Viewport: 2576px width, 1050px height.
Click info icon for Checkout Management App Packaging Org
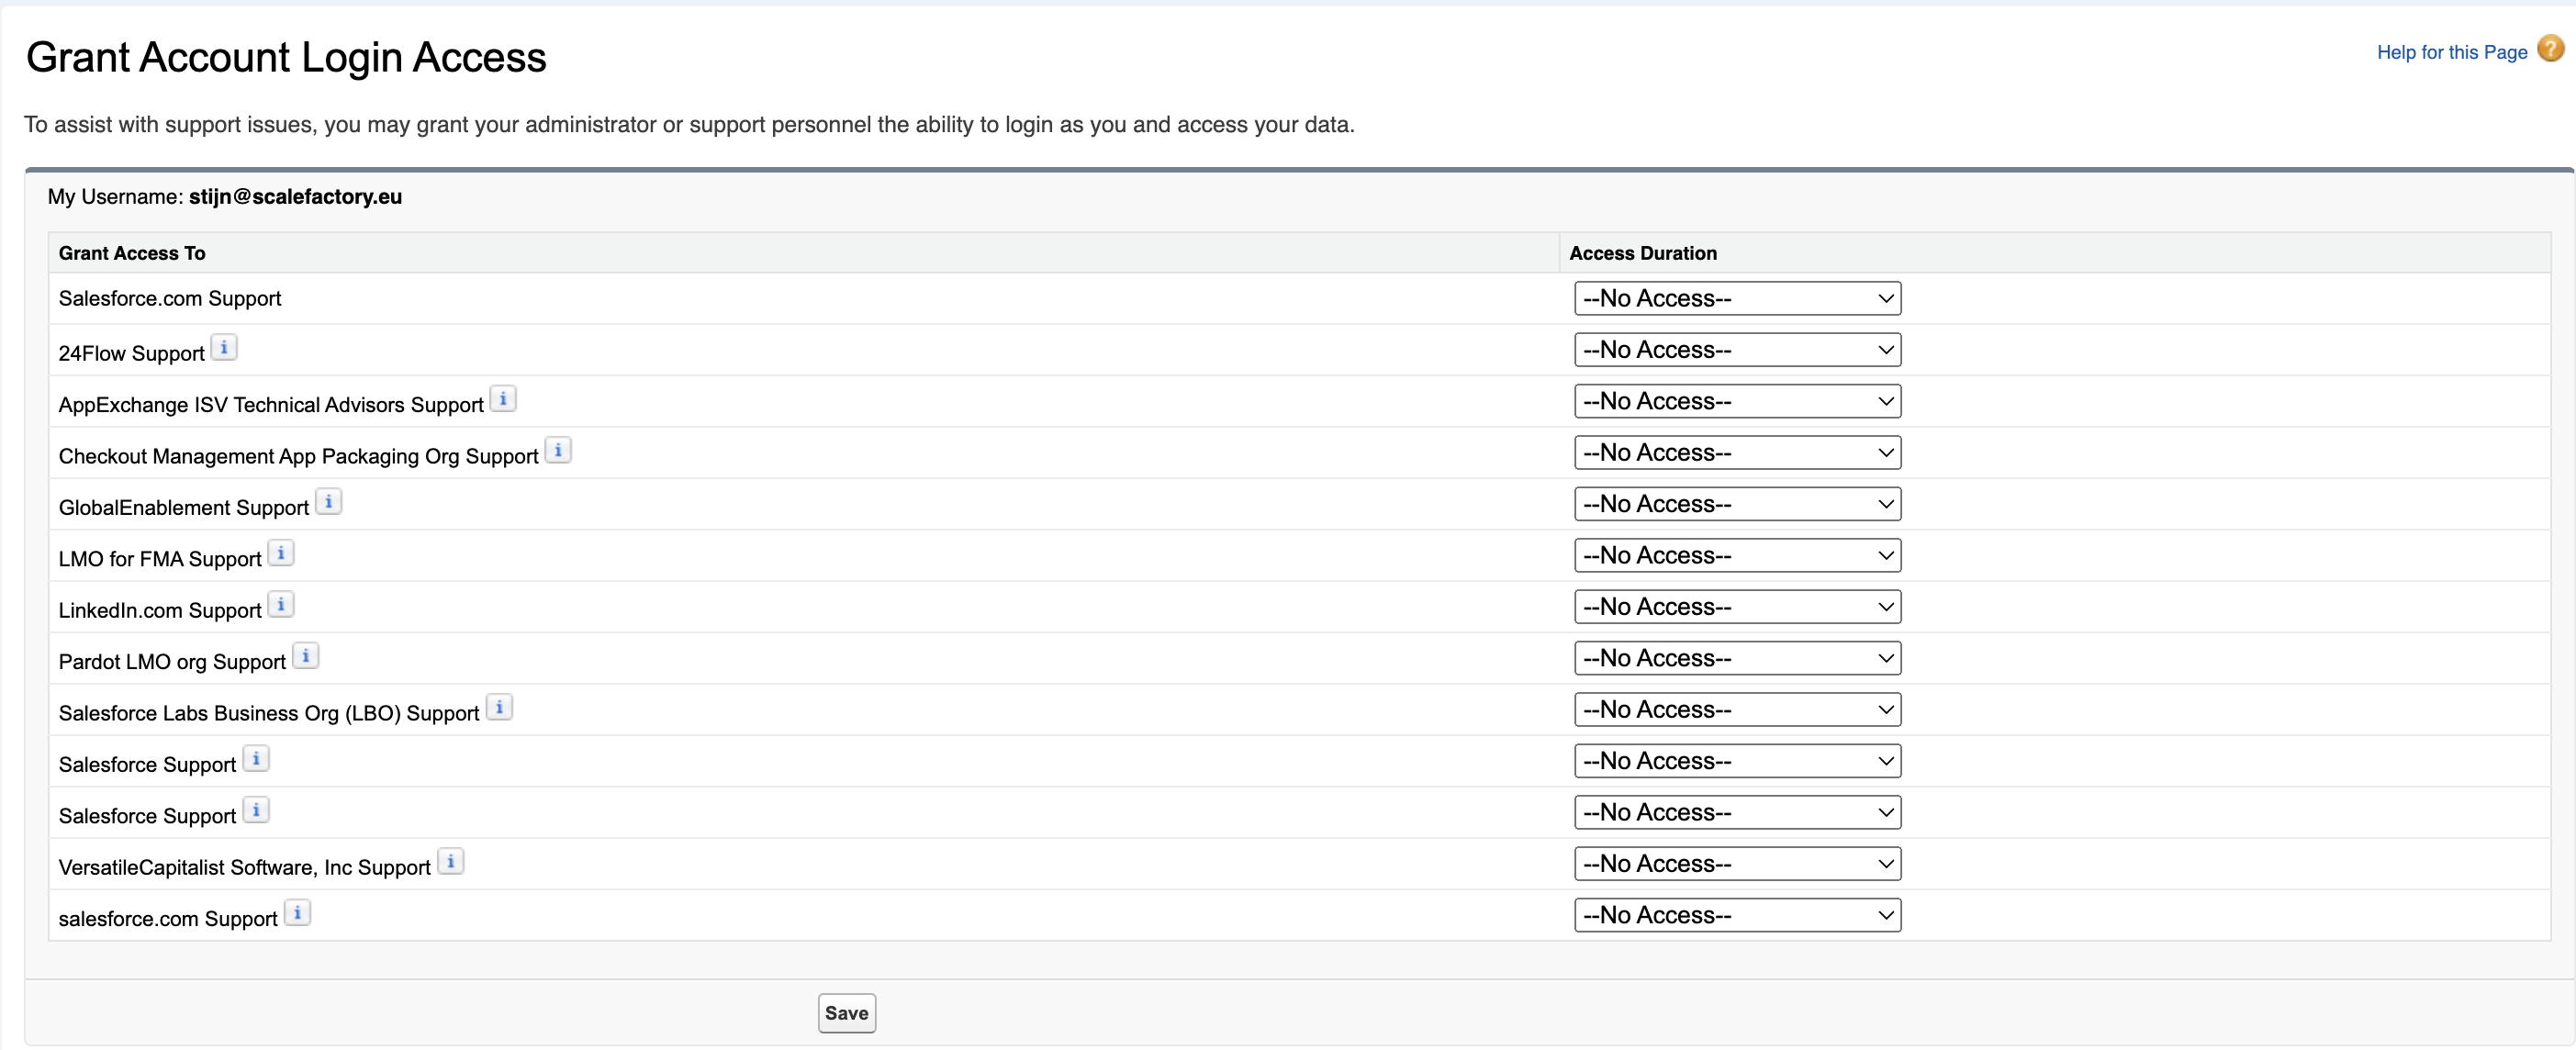[x=558, y=451]
